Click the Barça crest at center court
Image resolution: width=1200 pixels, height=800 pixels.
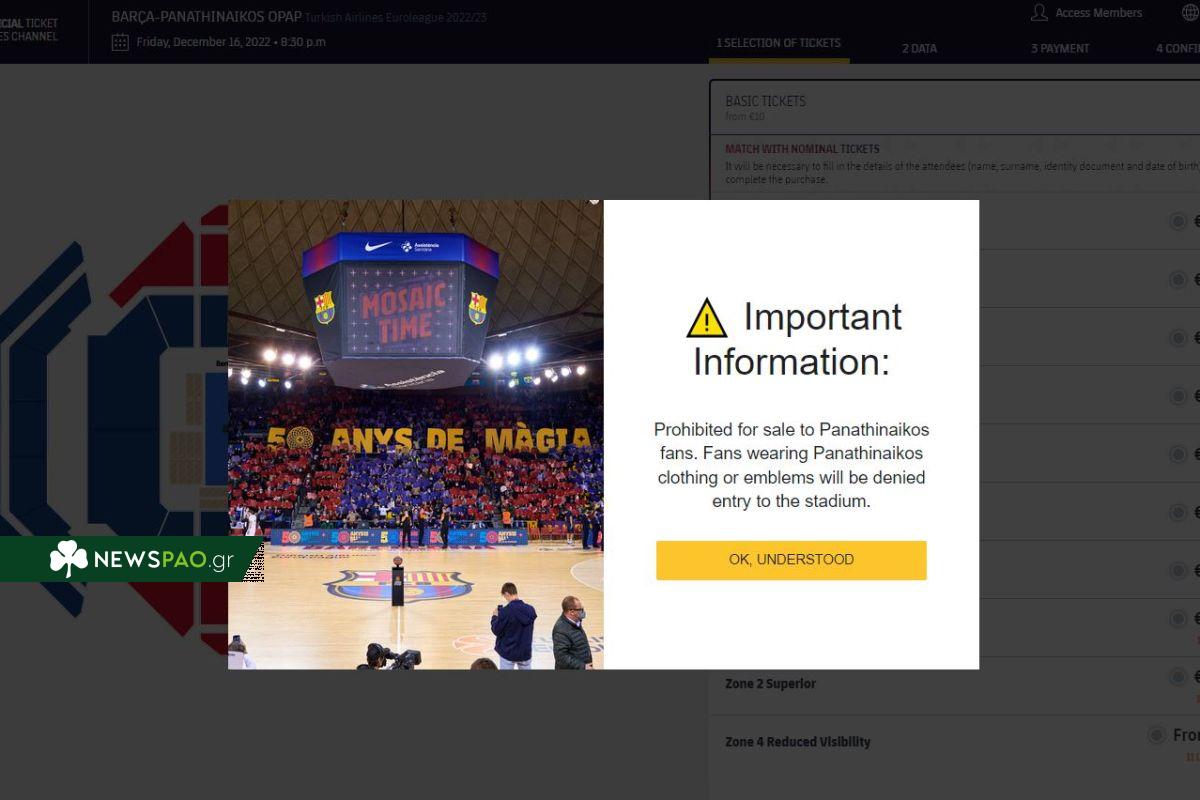398,585
